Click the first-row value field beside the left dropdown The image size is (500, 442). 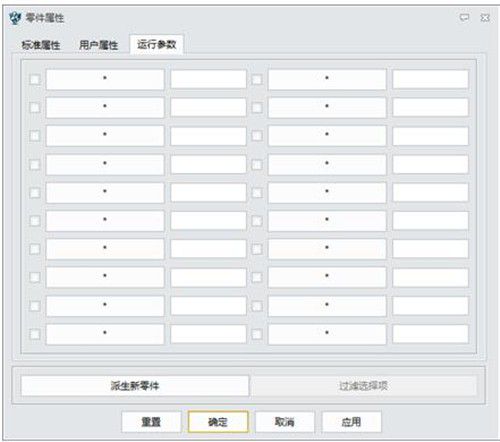(x=208, y=79)
